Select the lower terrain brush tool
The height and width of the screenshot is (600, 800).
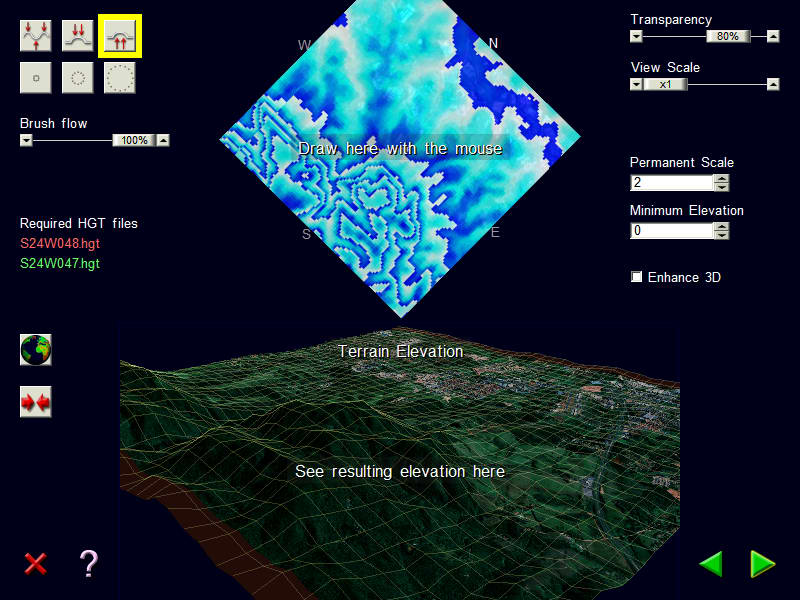[x=78, y=36]
